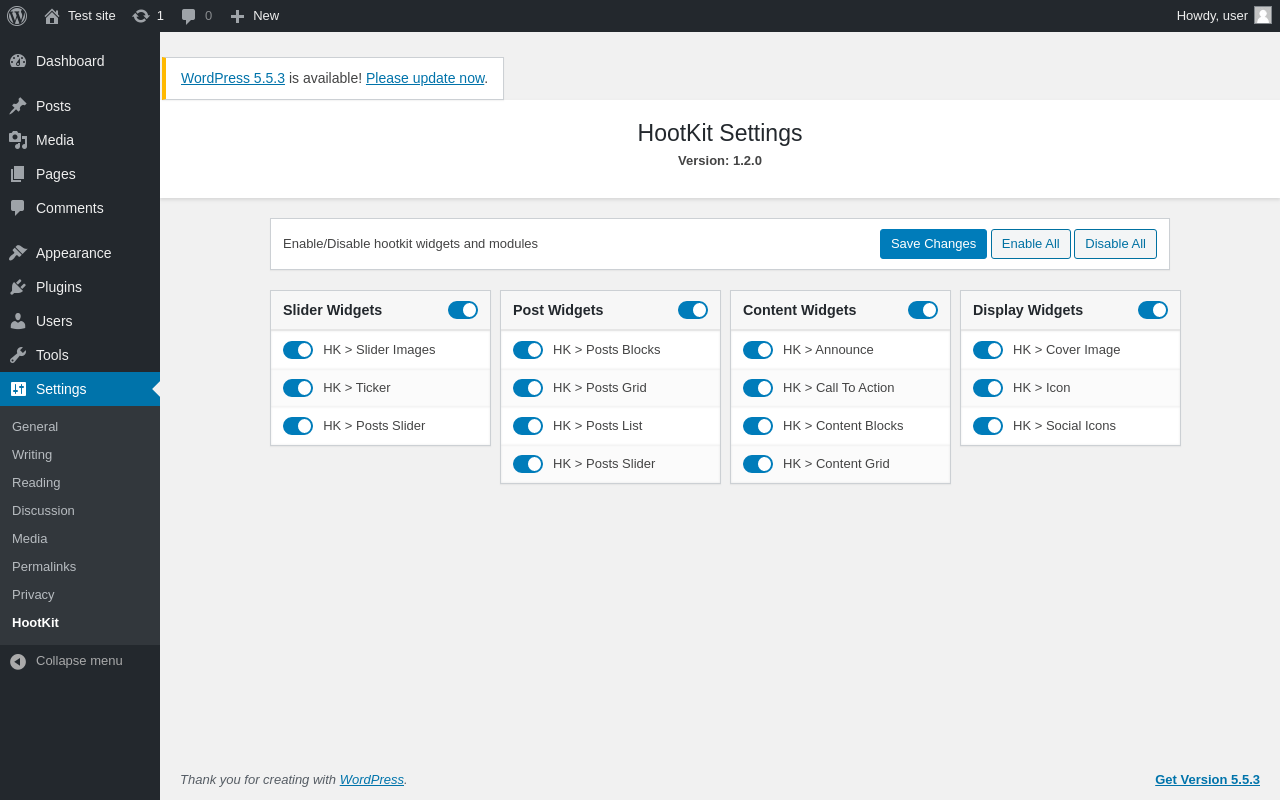The width and height of the screenshot is (1280, 800).
Task: Toggle all Slider Widgets master switch
Action: 463,310
